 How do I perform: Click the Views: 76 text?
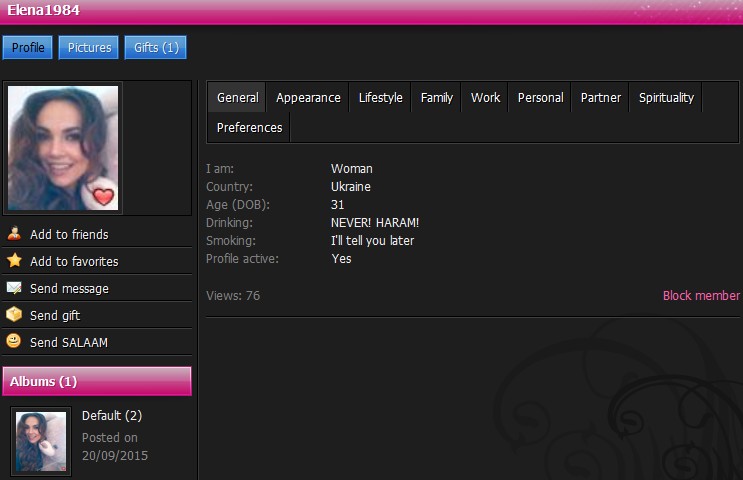[x=233, y=296]
